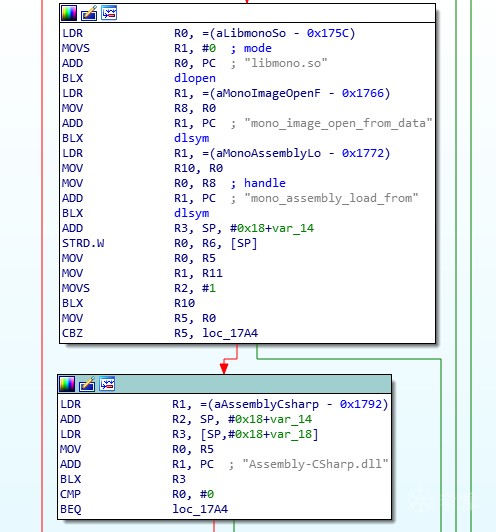Click var_14 in ADD R3, SP line
Viewport: 496px width, 532px height.
coord(293,228)
